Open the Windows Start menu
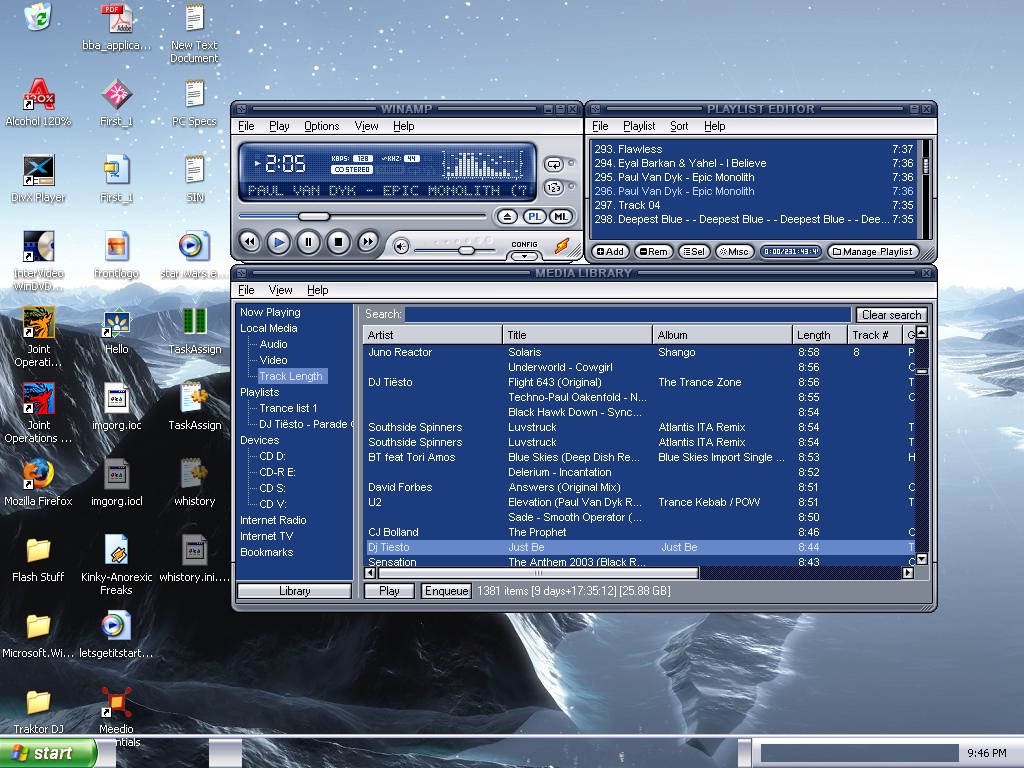1024x768 pixels. (48, 753)
